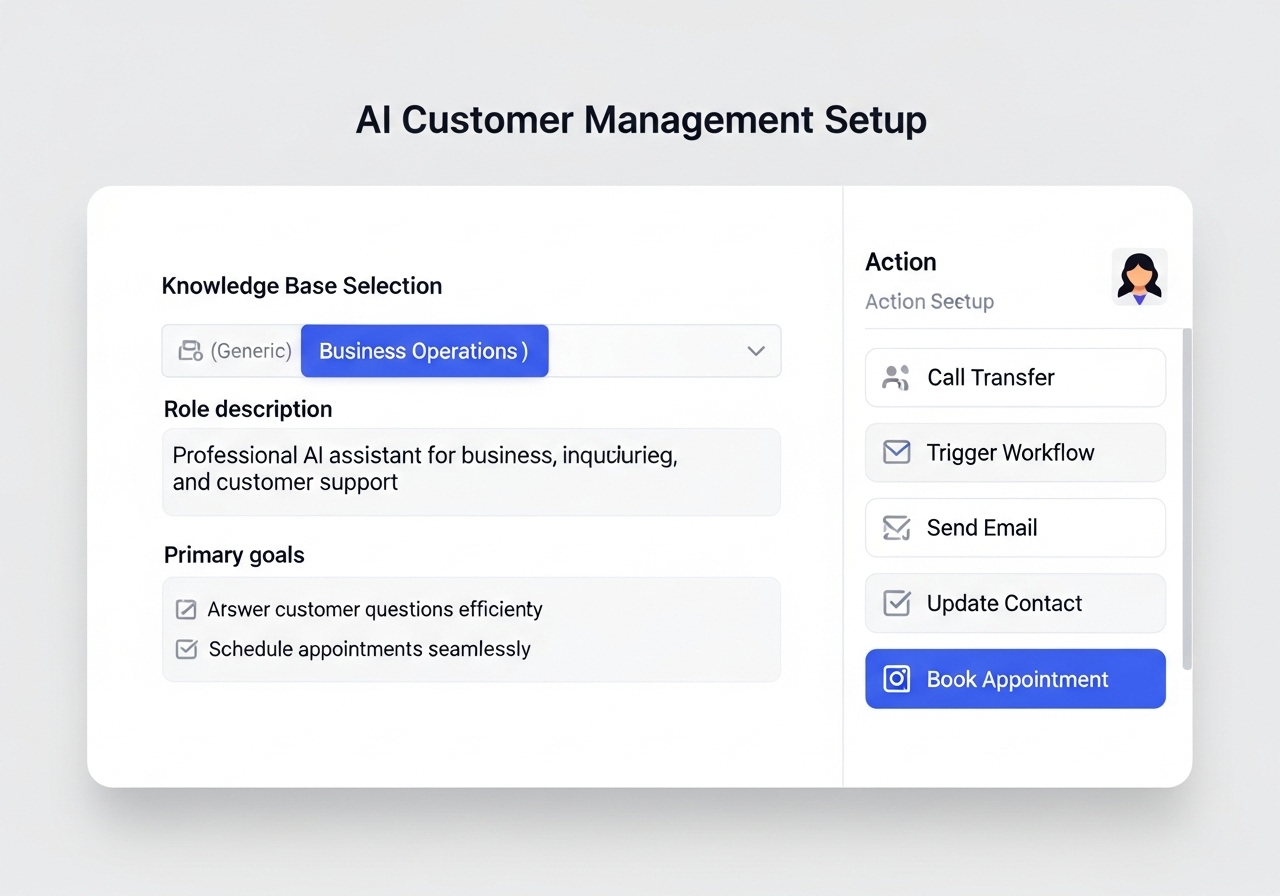Click the calendar icon on Book Appointment
Image resolution: width=1280 pixels, height=896 pixels.
(x=896, y=679)
